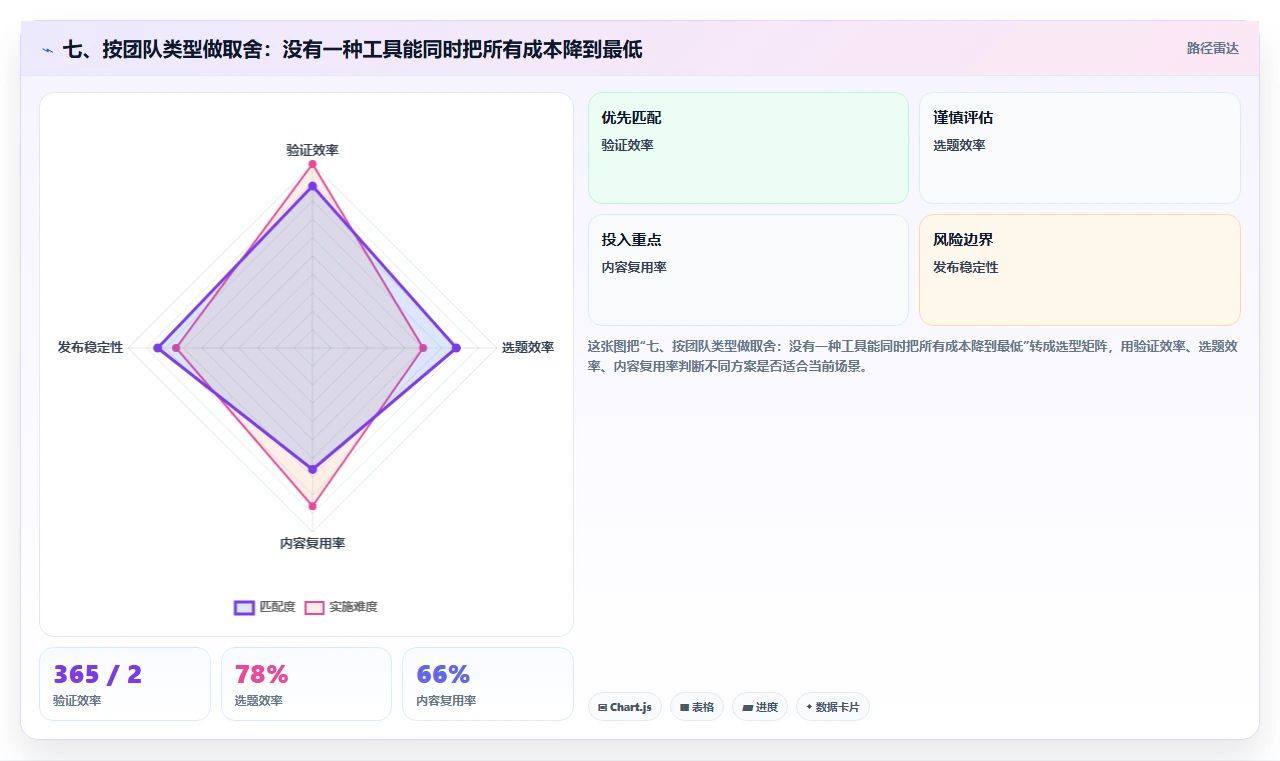Click the pink data point at 发布稳定性
1280x761 pixels.
[x=177, y=348]
